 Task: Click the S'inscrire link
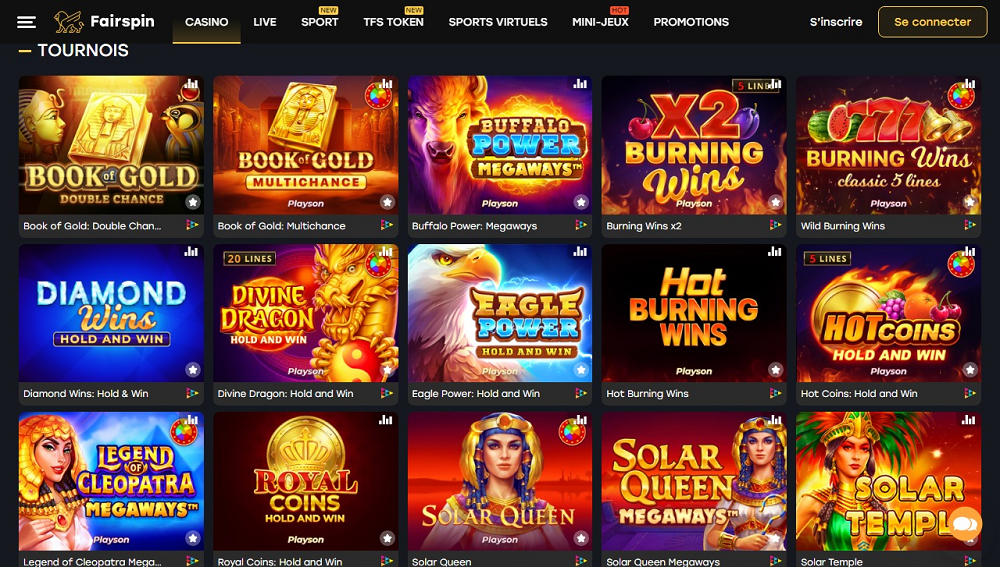(835, 22)
